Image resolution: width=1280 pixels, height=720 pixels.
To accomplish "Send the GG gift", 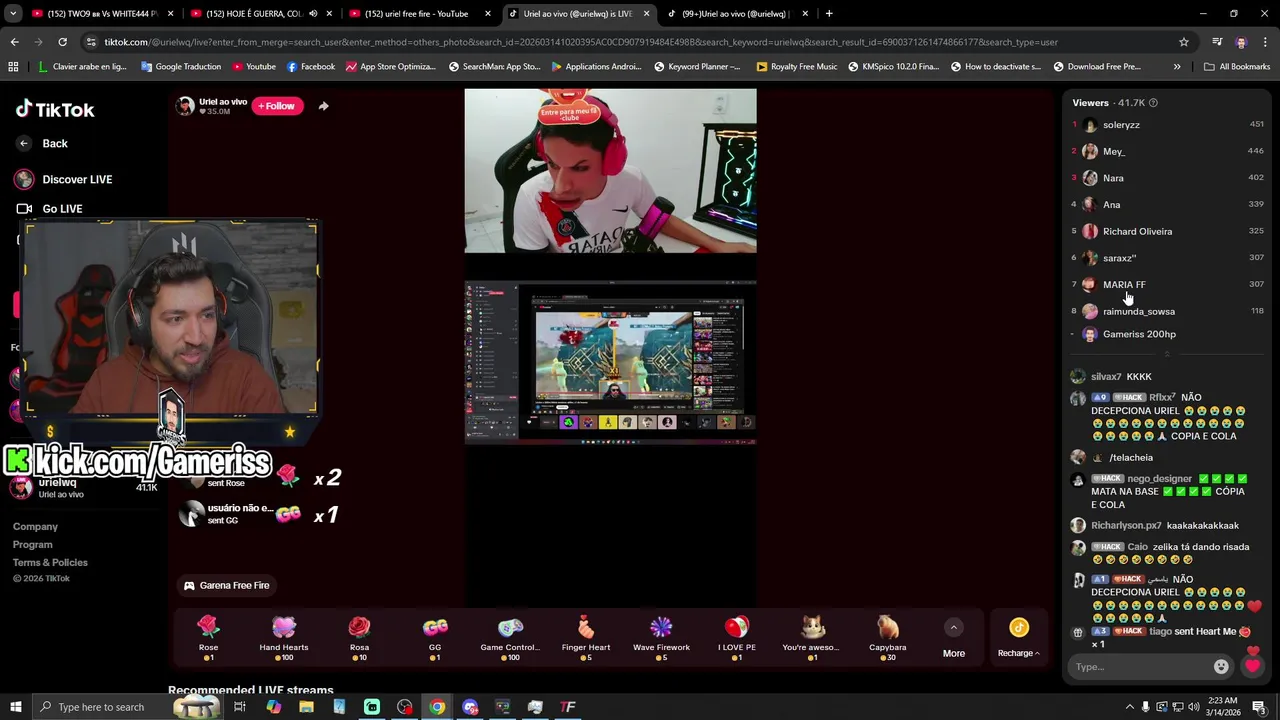I will point(435,638).
